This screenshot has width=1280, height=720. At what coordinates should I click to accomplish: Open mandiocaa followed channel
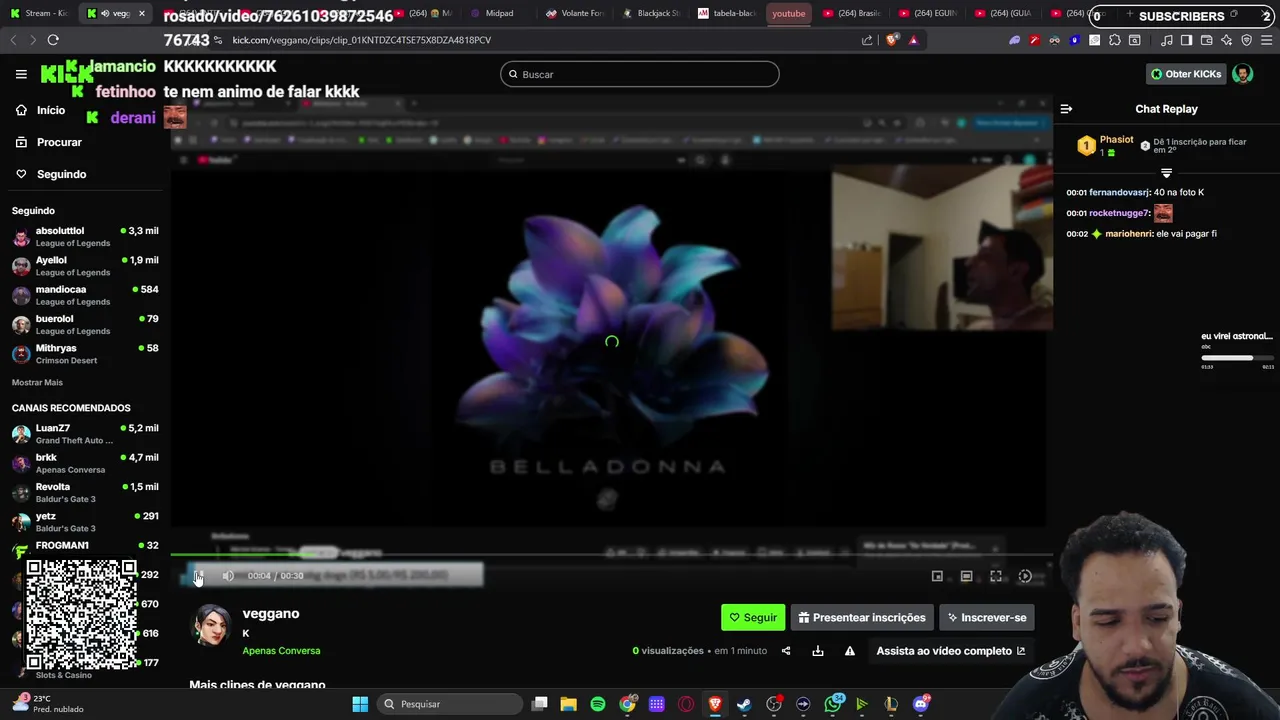[x=85, y=295]
